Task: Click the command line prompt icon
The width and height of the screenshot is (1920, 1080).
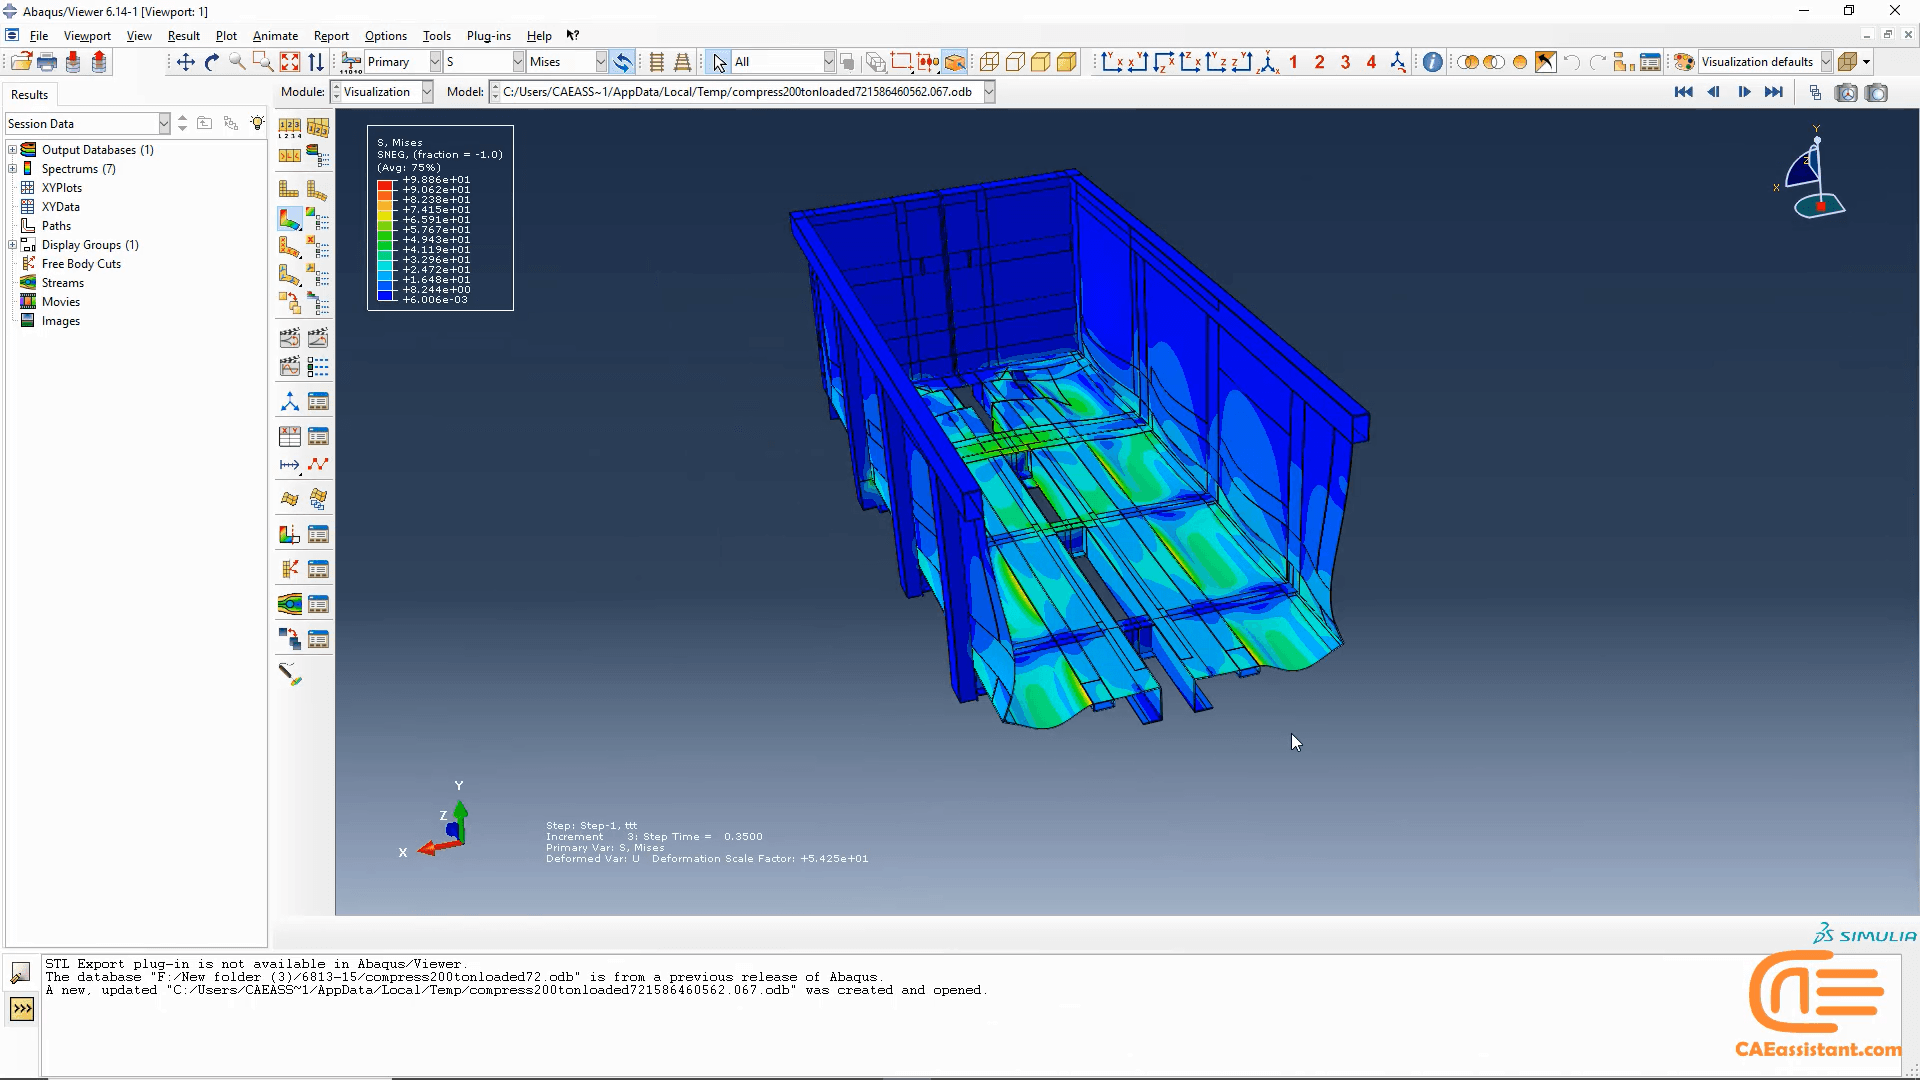Action: tap(22, 1008)
